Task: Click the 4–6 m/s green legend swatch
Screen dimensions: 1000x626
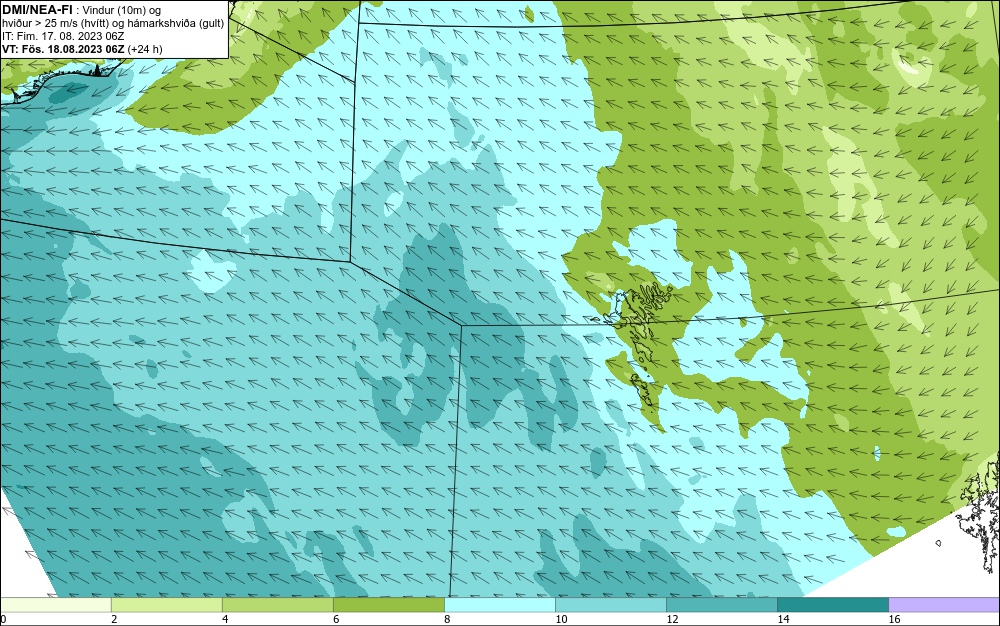Action: 277,605
